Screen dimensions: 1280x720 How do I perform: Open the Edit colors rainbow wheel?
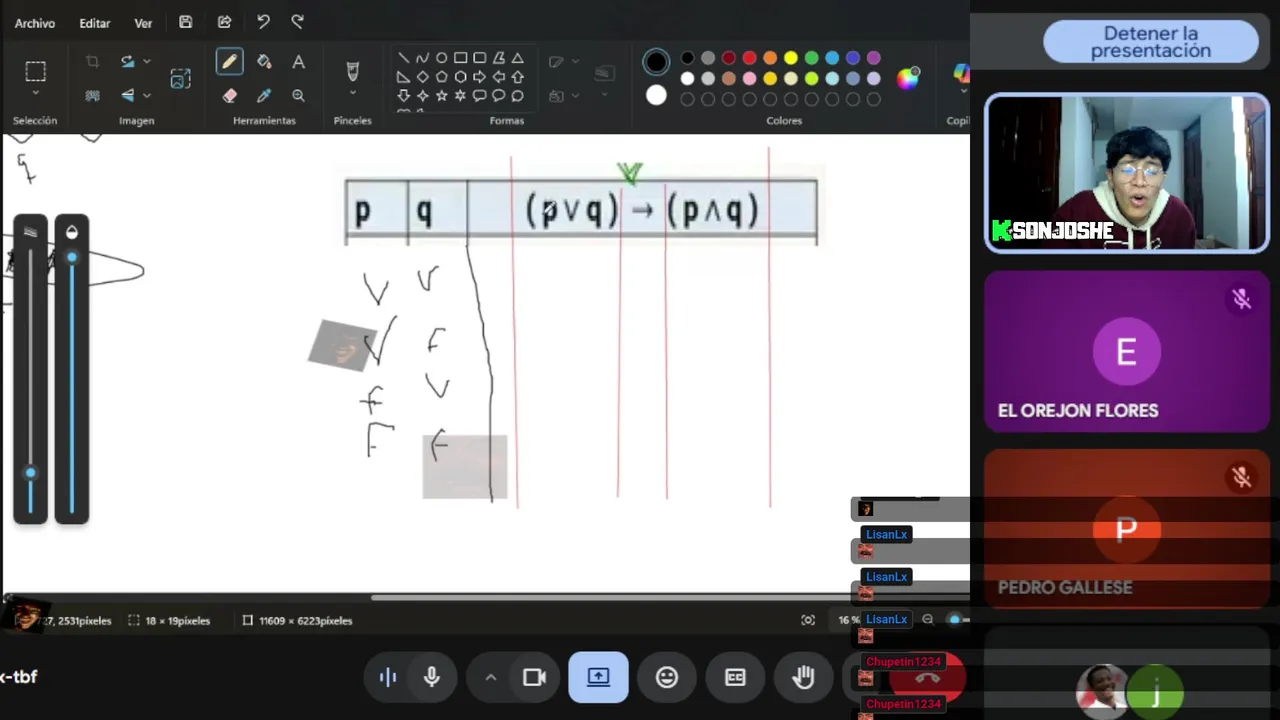908,79
